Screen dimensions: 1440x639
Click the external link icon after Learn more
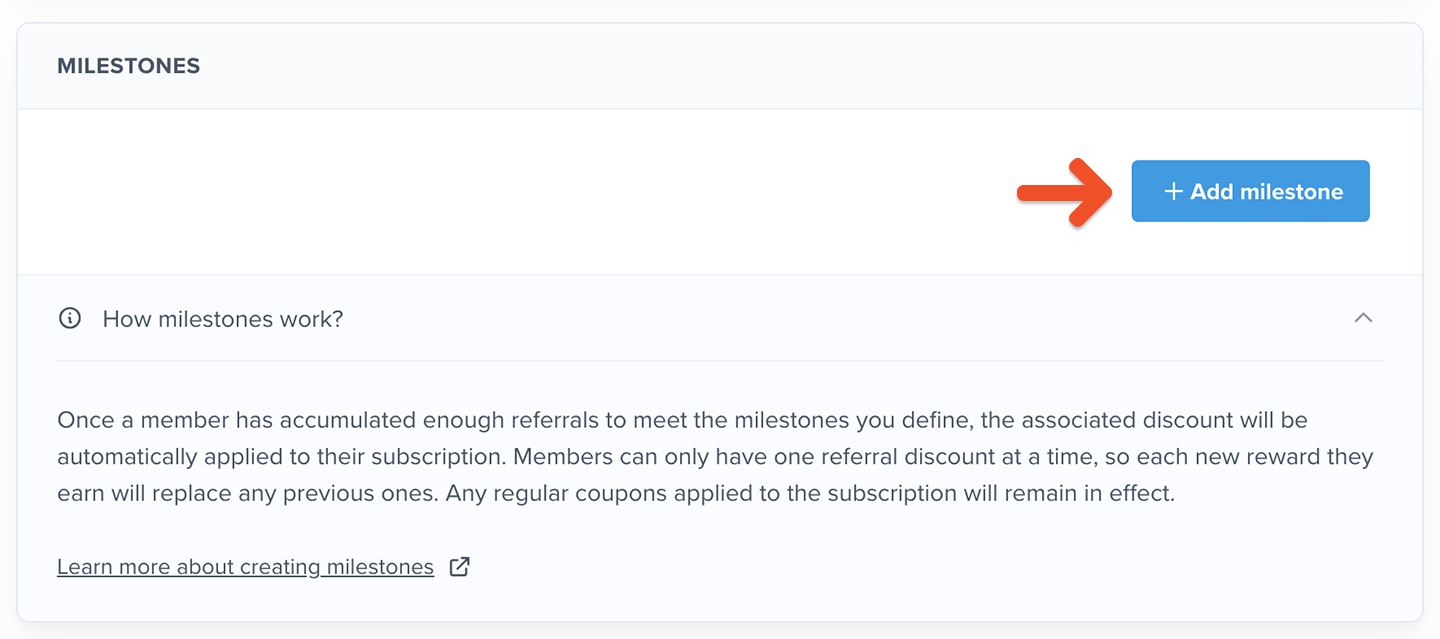459,567
